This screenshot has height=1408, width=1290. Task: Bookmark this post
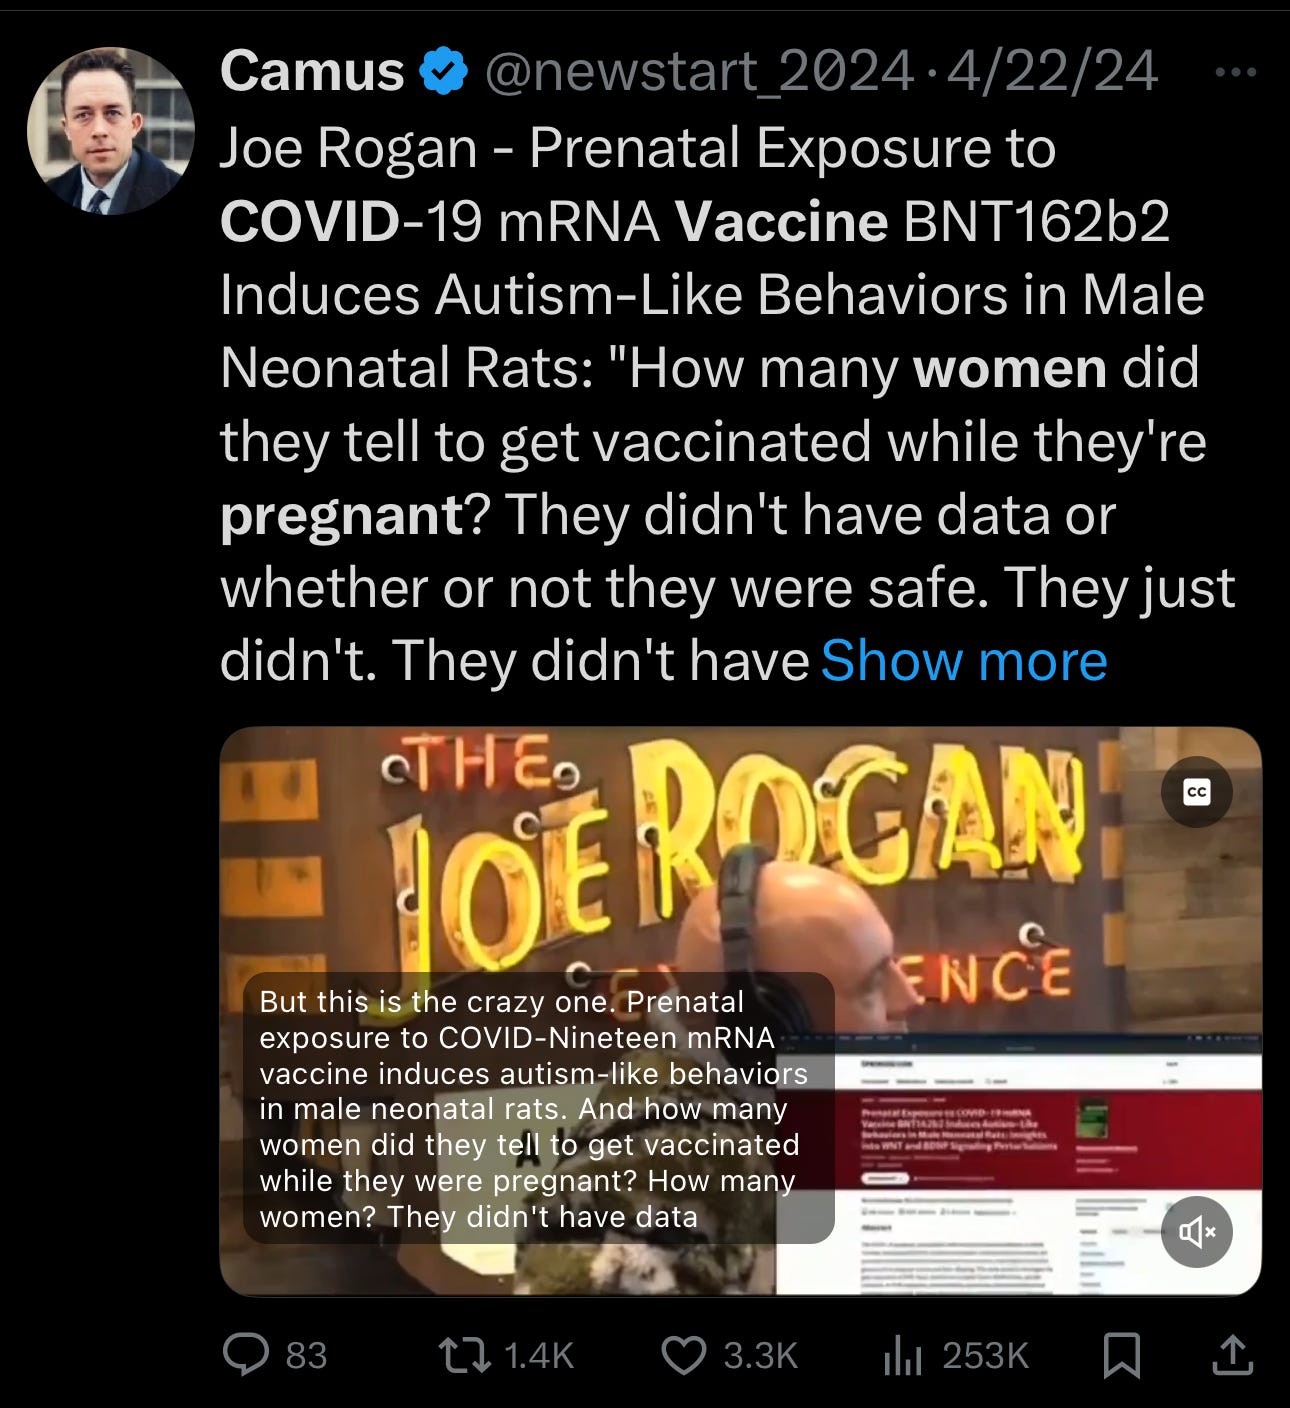pos(1121,1356)
